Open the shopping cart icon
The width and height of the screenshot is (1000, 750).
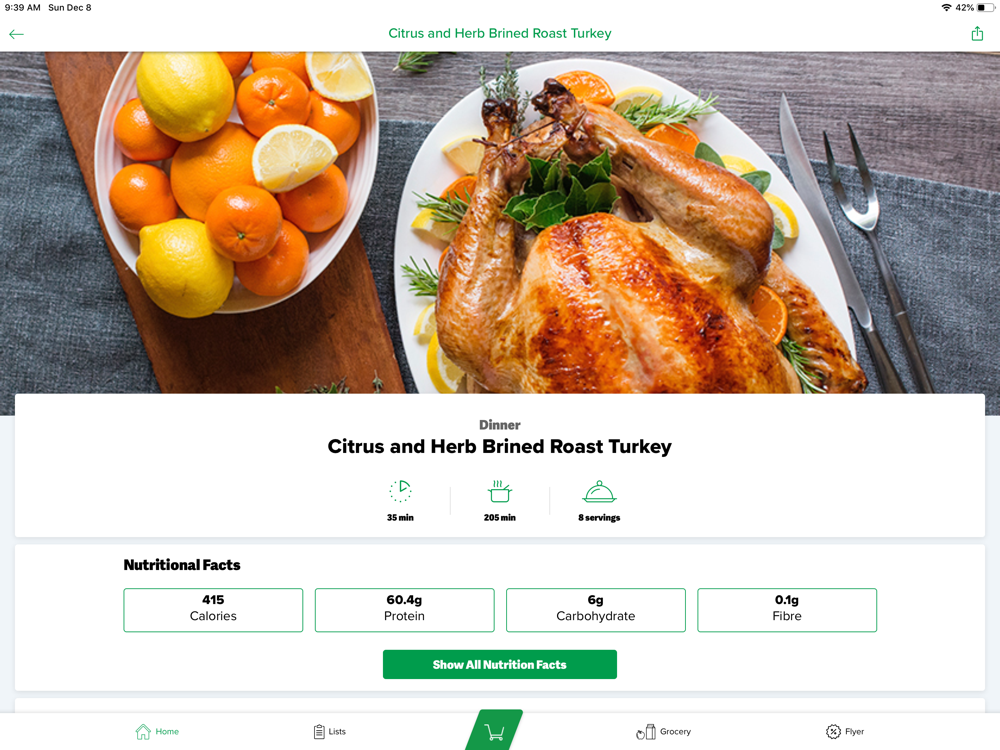(494, 732)
